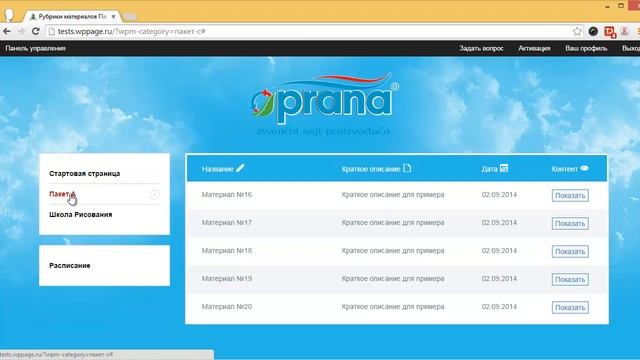The height and width of the screenshot is (360, 640).
Task: Close the Рубрики материалов browser tab
Action: 113,16
